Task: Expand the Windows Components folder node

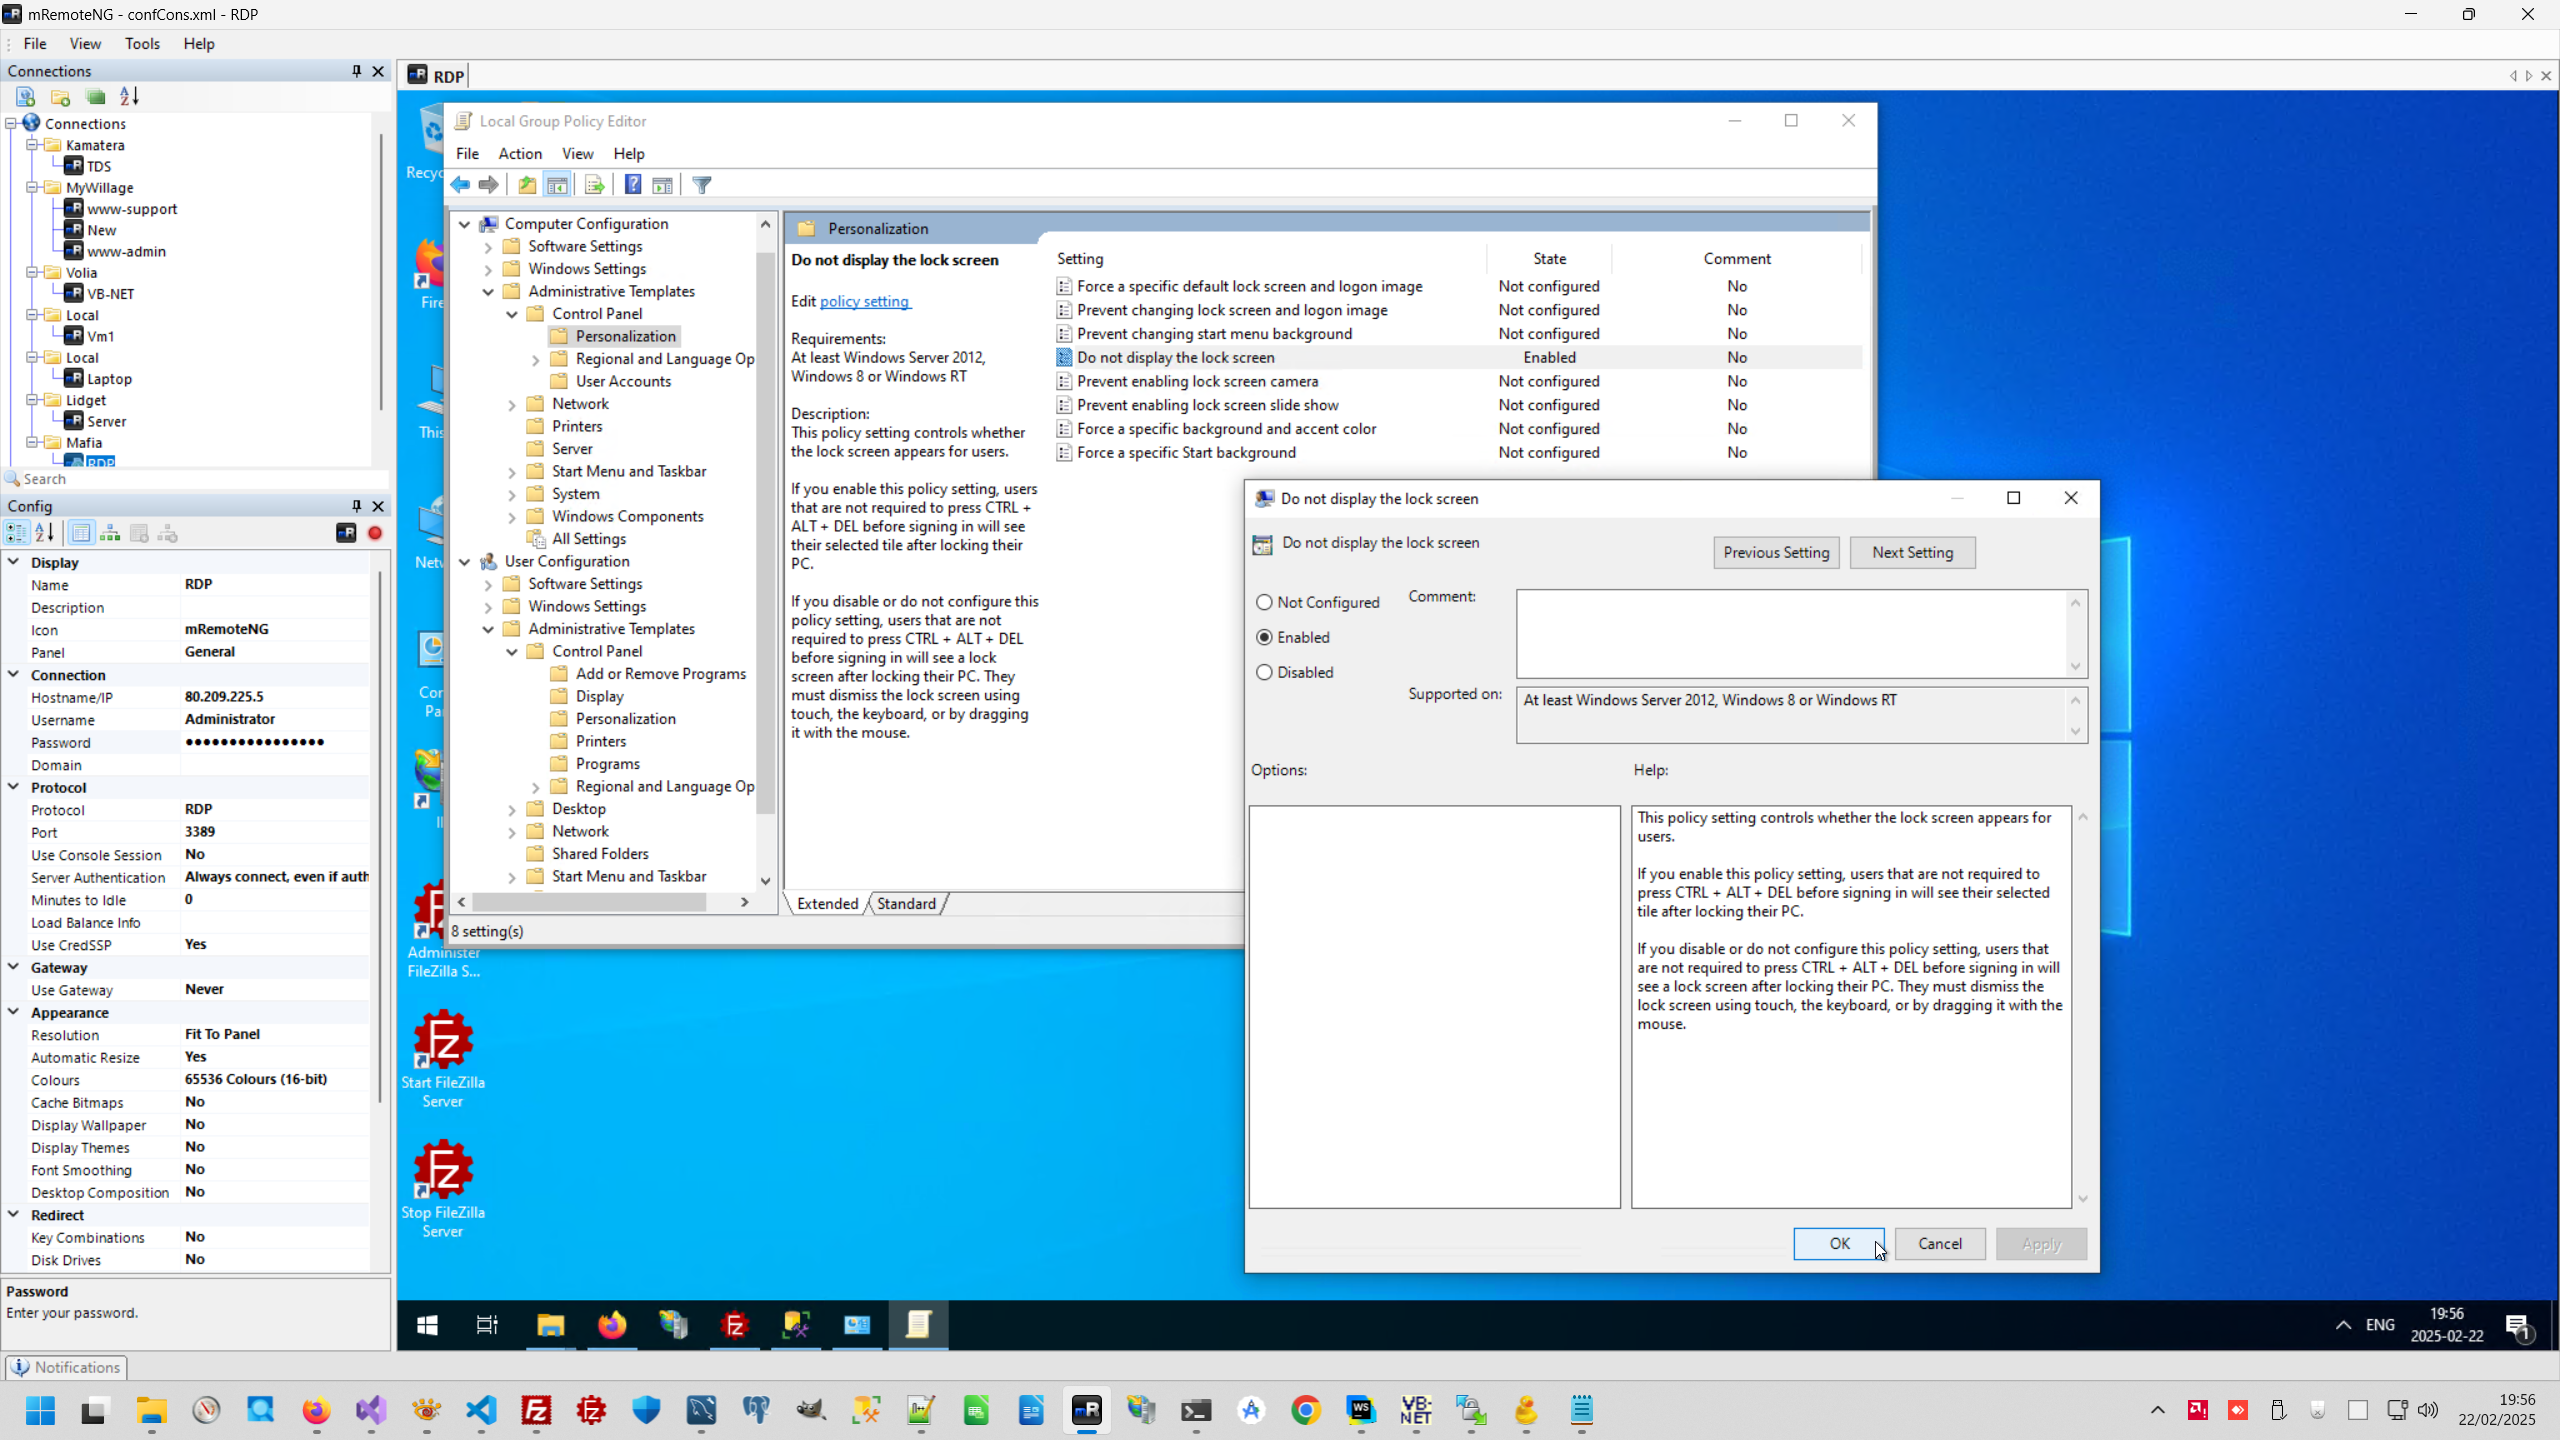Action: (512, 517)
